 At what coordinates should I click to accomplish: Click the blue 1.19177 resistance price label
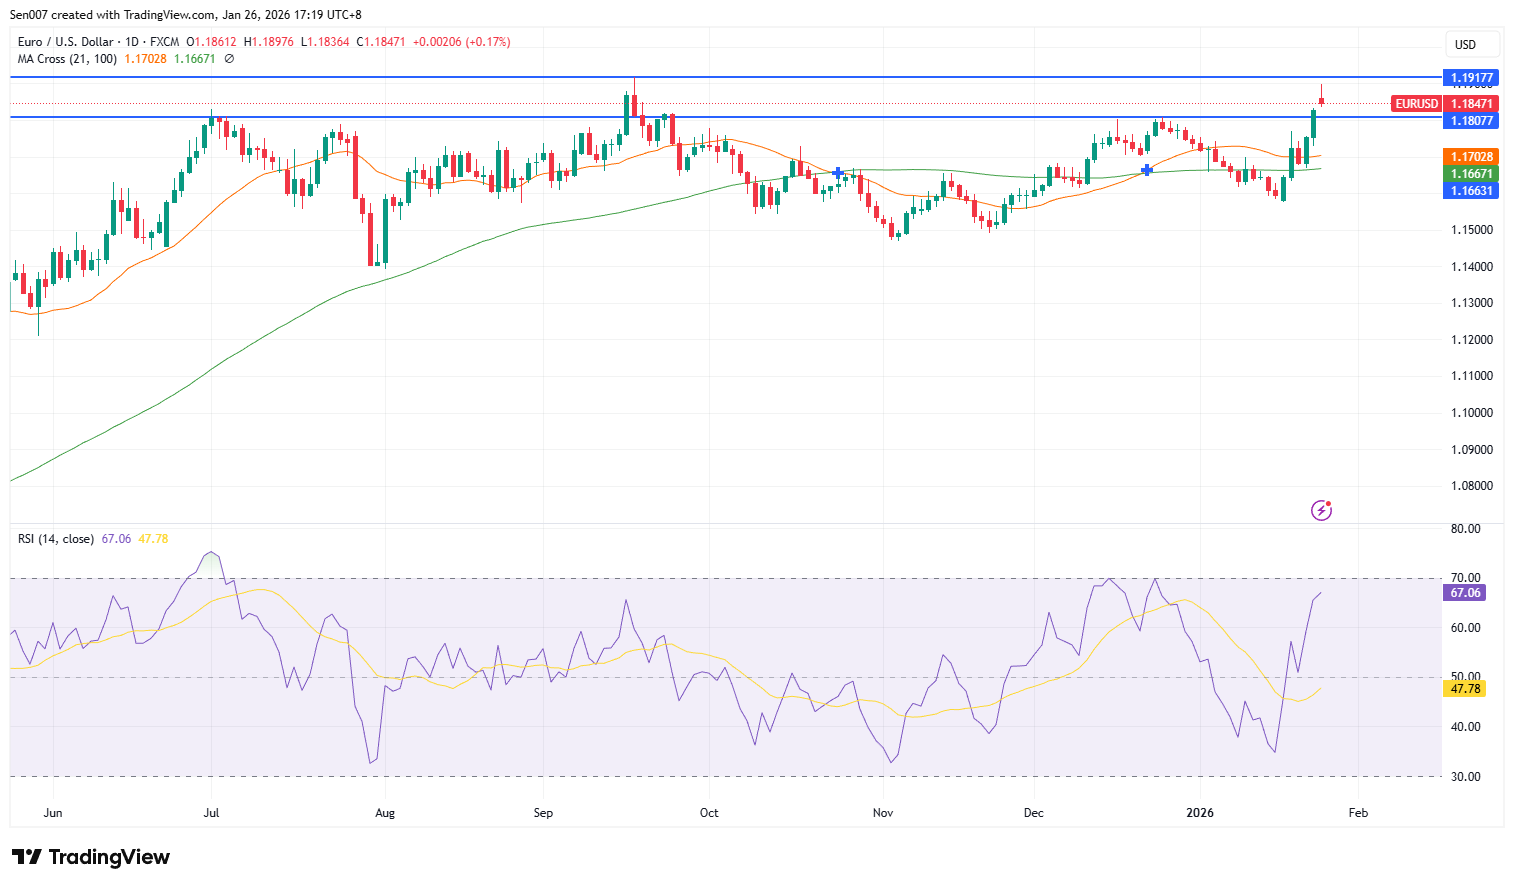(1471, 78)
